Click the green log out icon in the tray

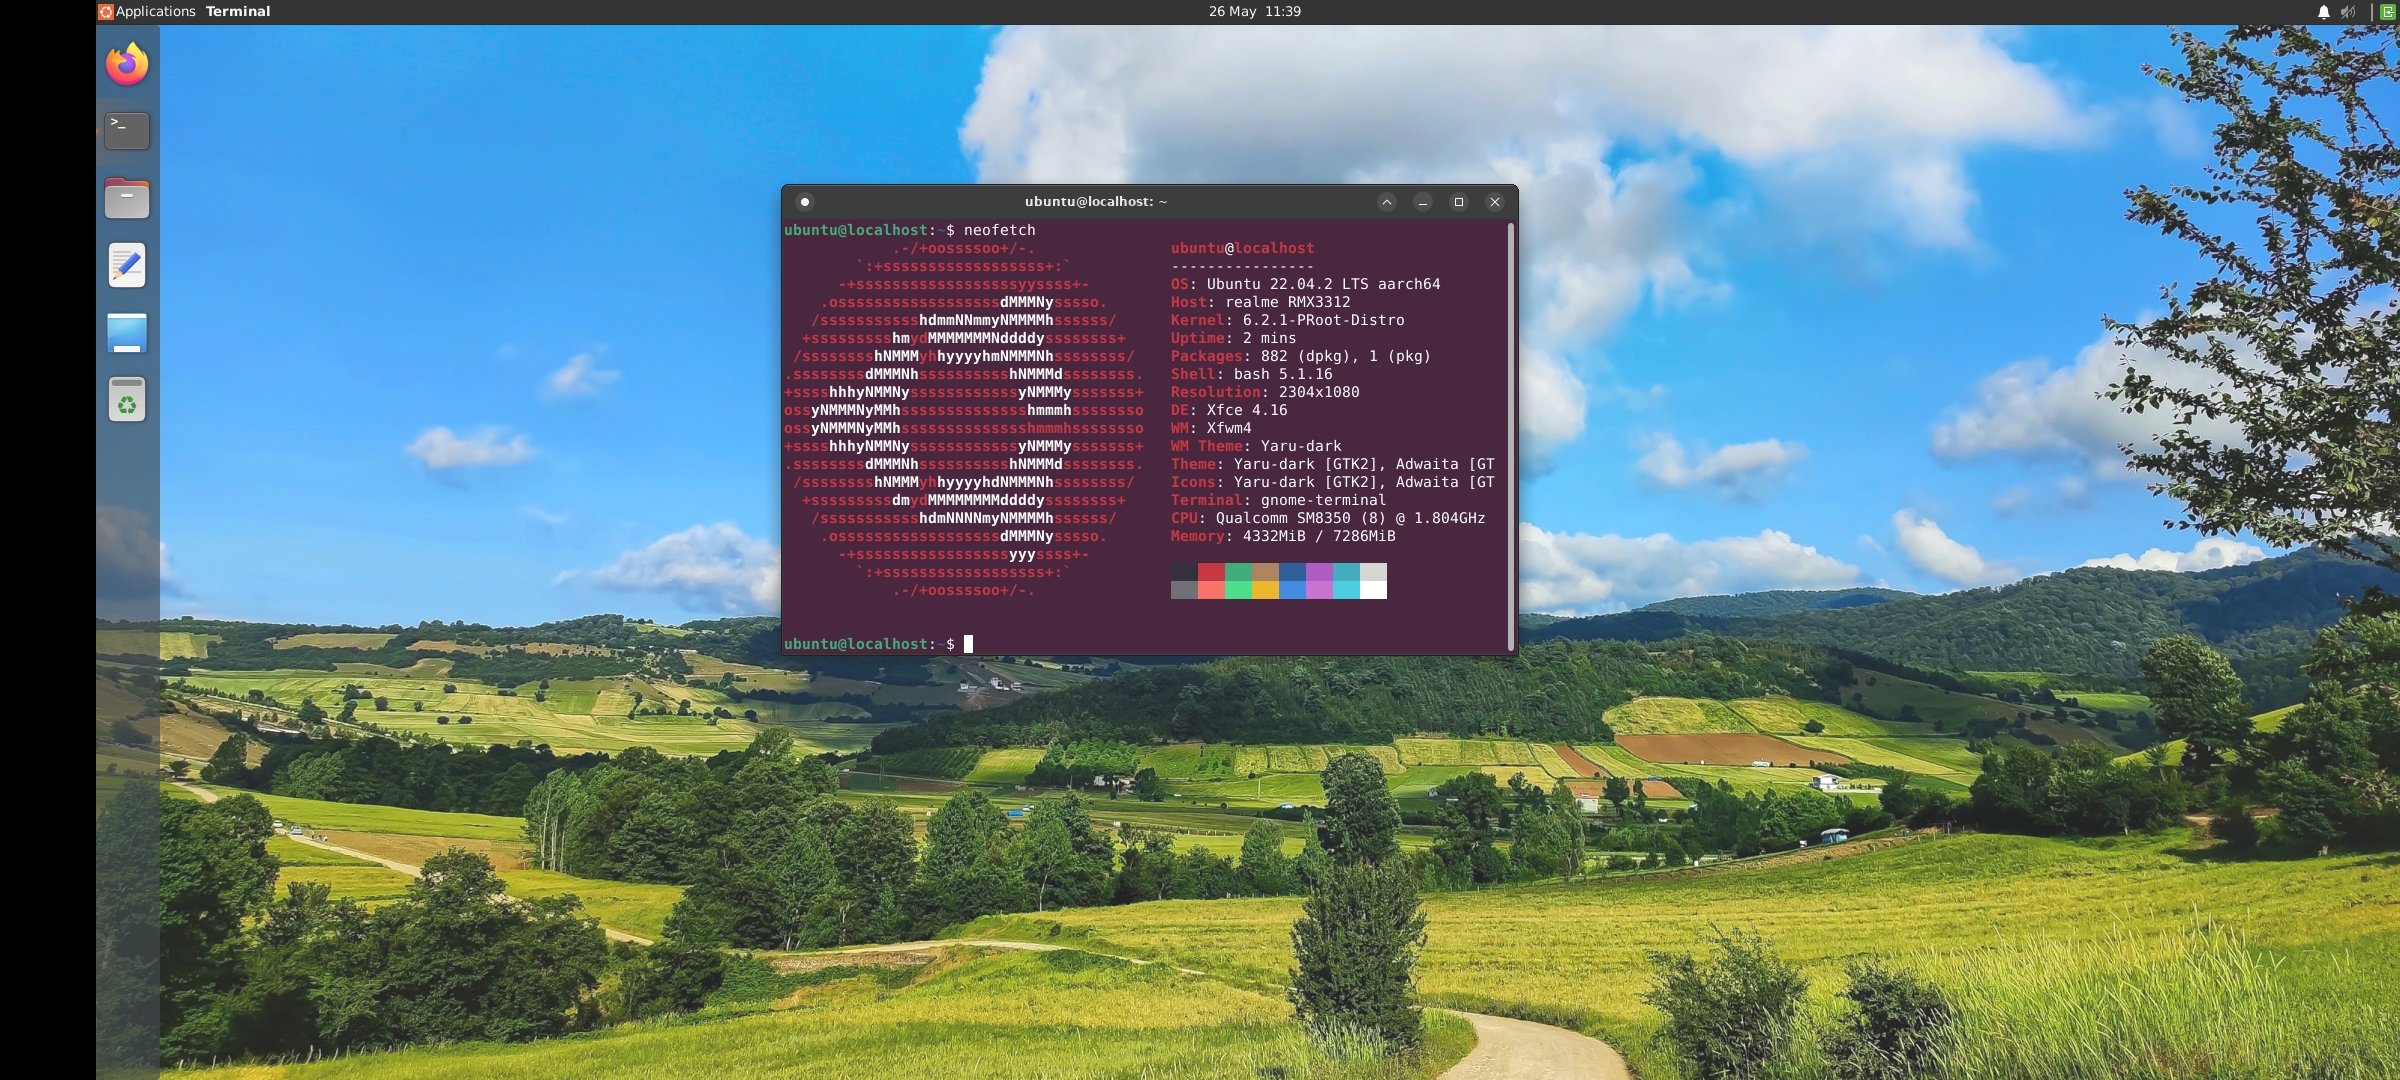[2386, 11]
